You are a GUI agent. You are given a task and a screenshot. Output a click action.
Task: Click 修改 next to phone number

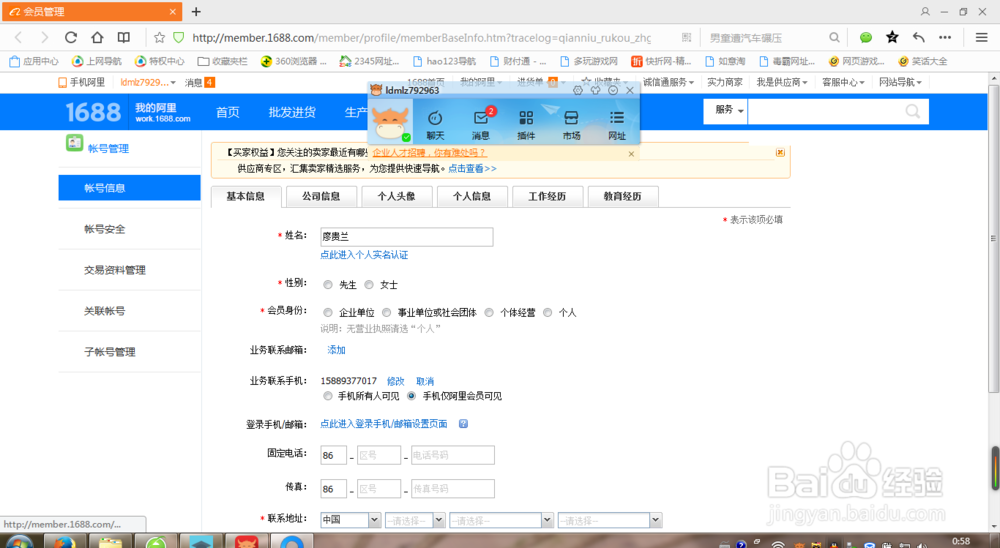395,381
